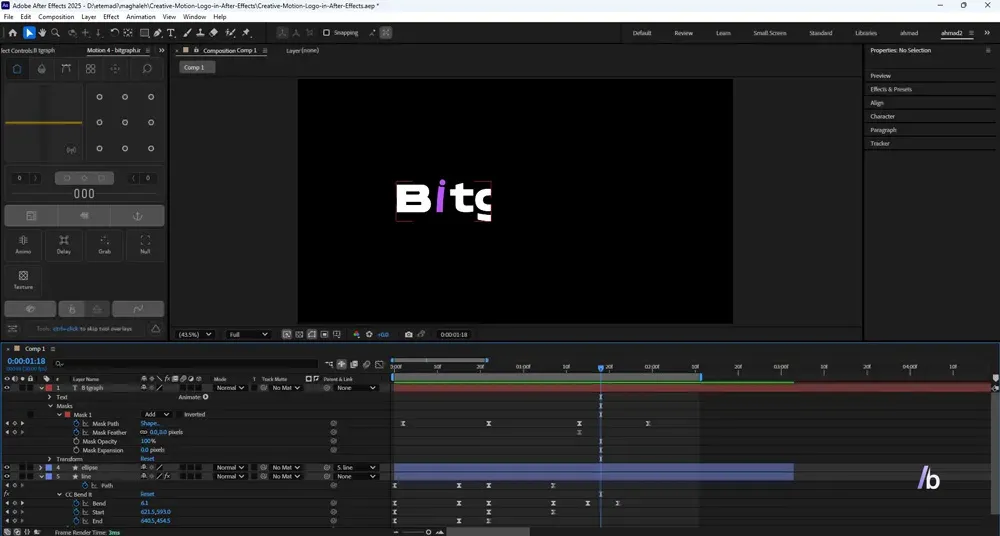
Task: Expand the ellipse layer properties
Action: (x=41, y=468)
